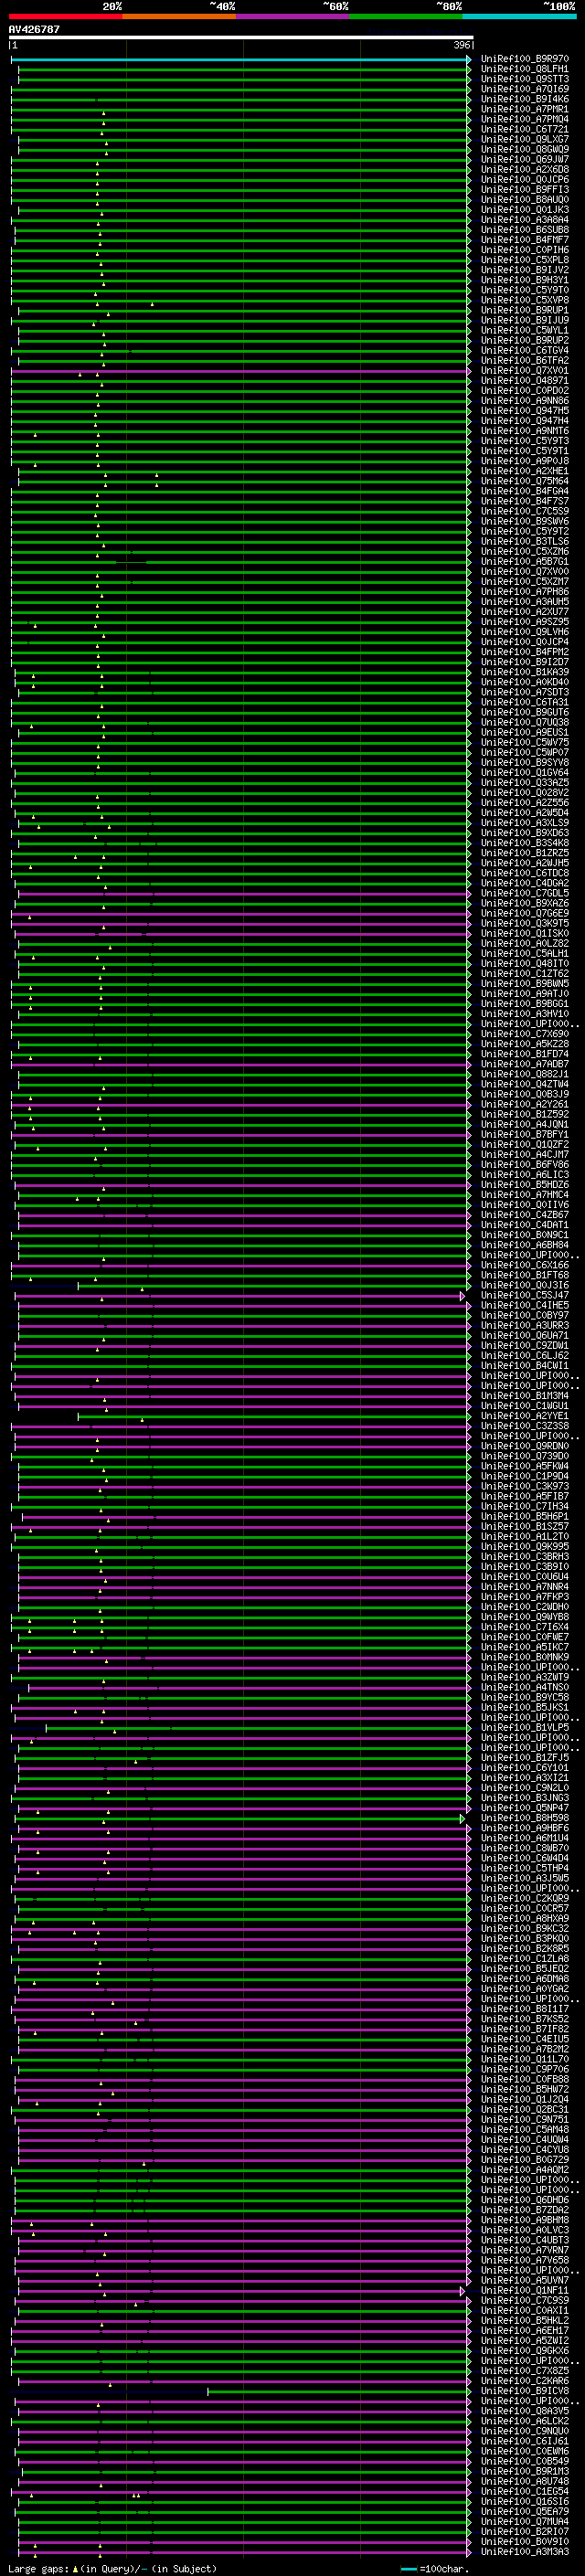This screenshot has width=585, height=2576.
Task: Click the red 20% identity legend segment
Action: coord(65,16)
